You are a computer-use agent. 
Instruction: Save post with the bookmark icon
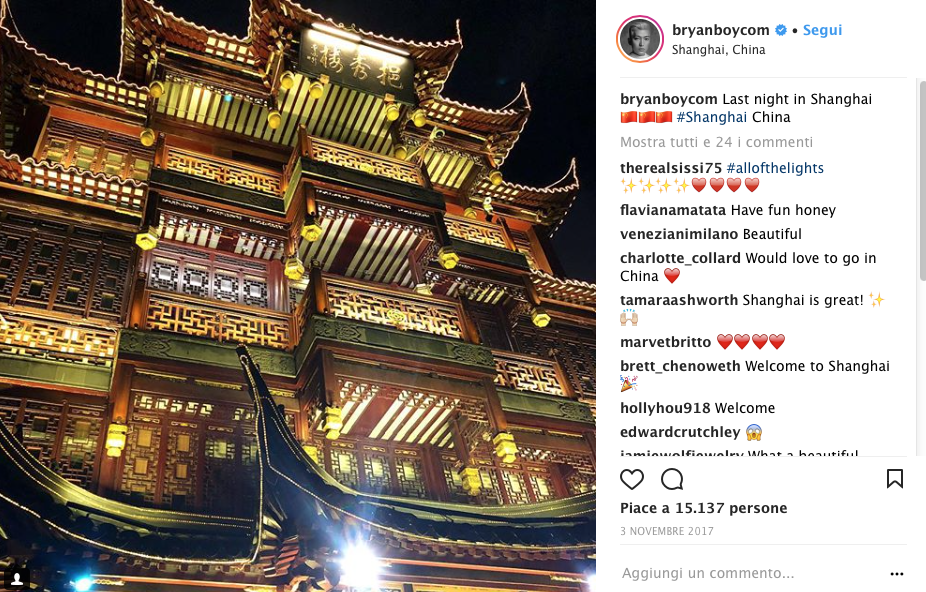coord(895,479)
